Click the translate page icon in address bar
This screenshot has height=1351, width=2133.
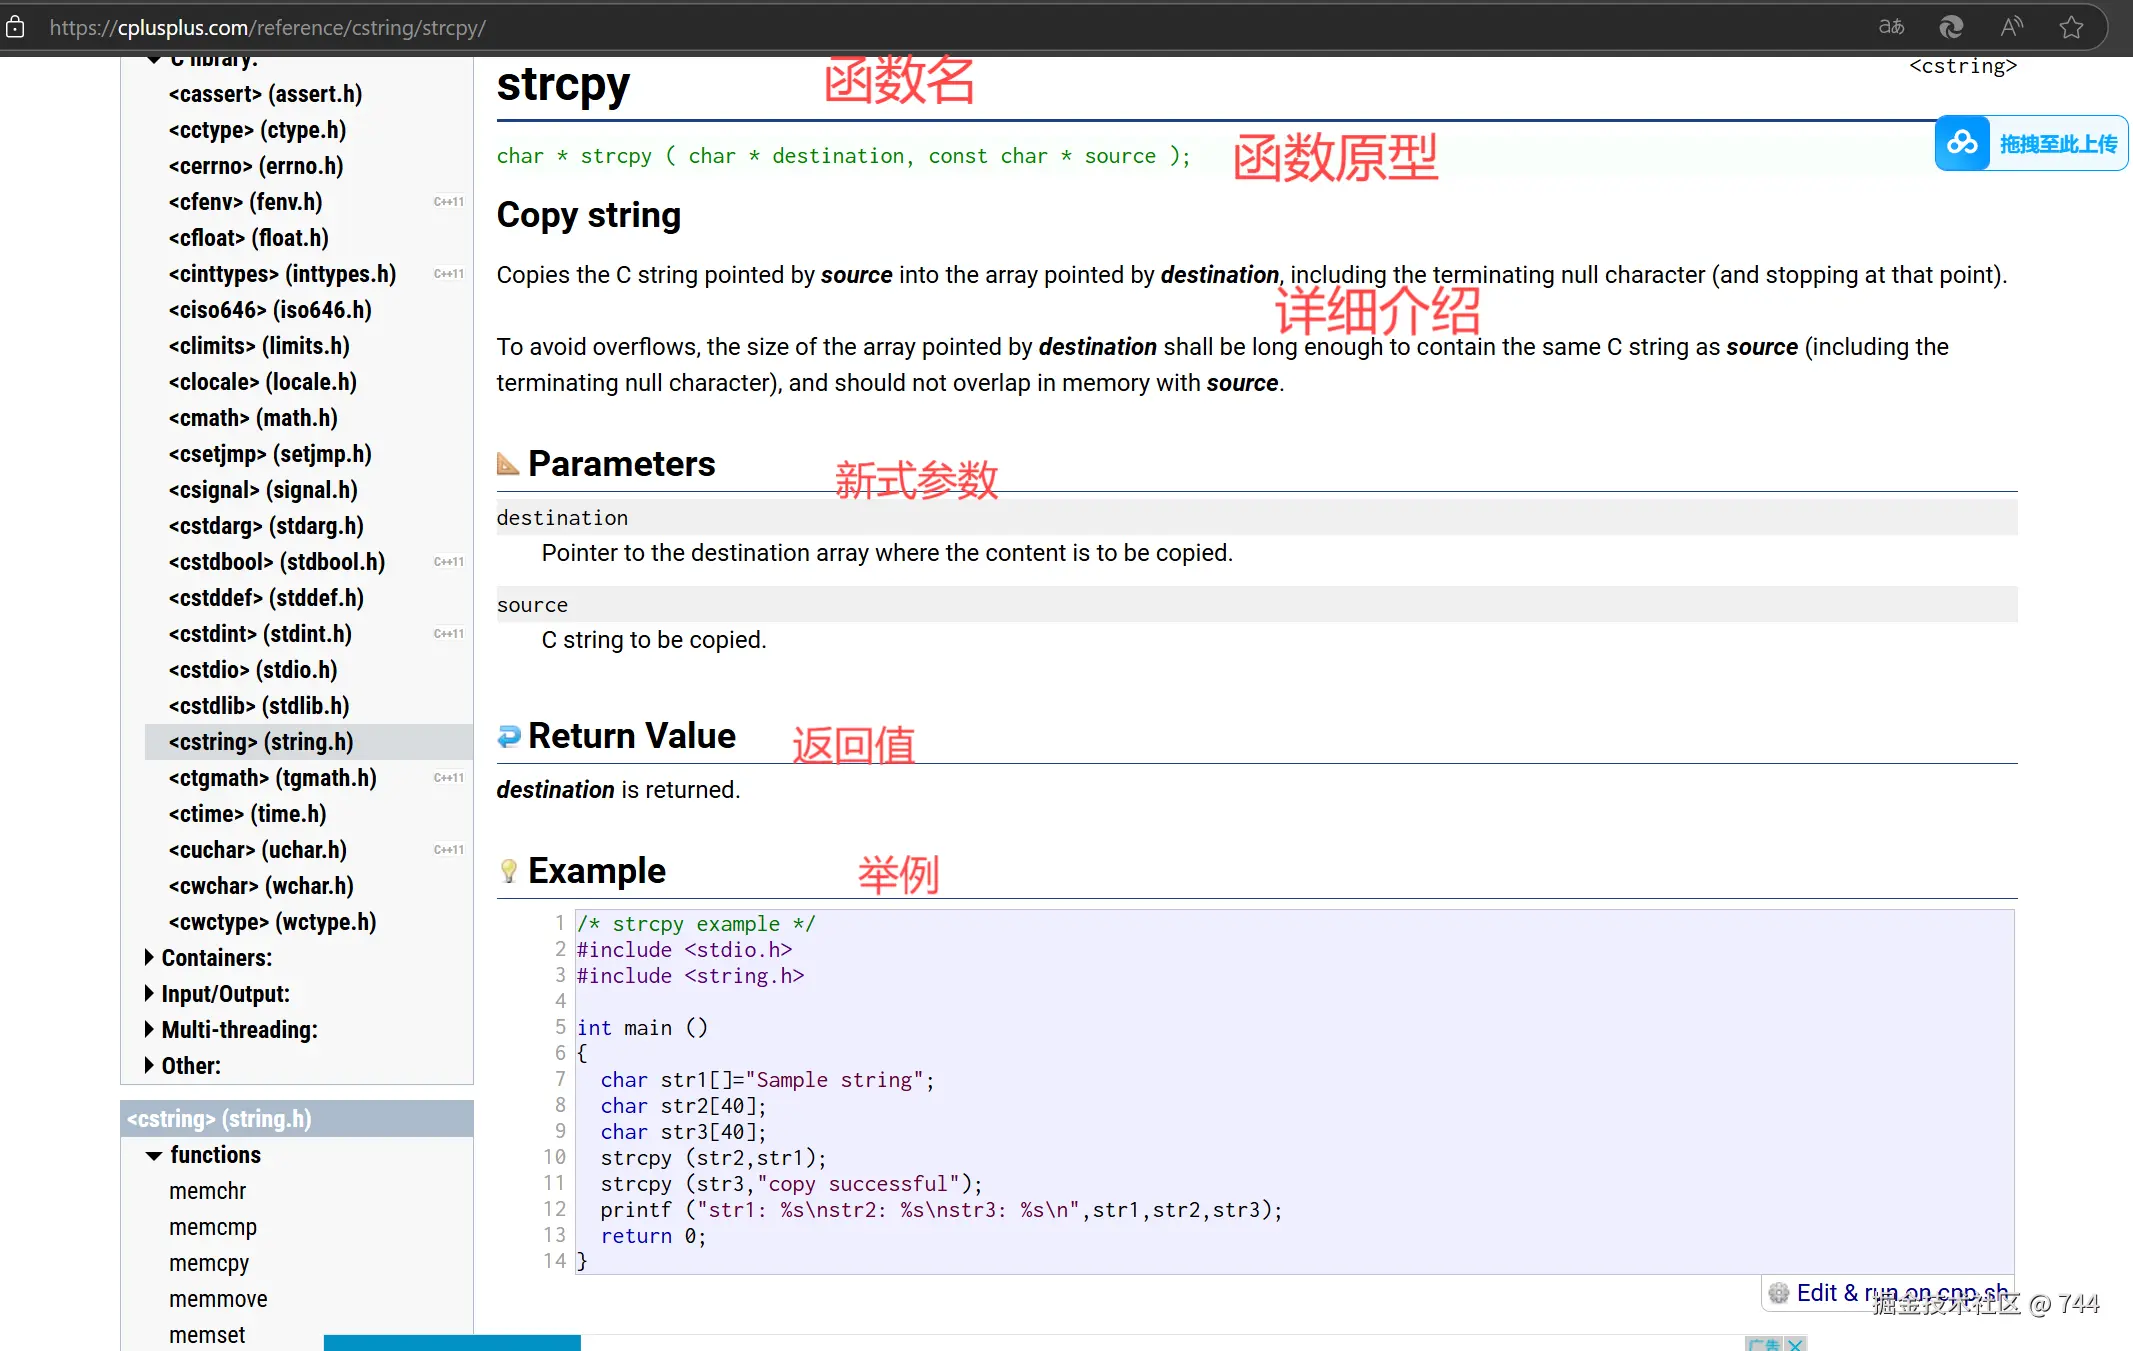click(1891, 27)
